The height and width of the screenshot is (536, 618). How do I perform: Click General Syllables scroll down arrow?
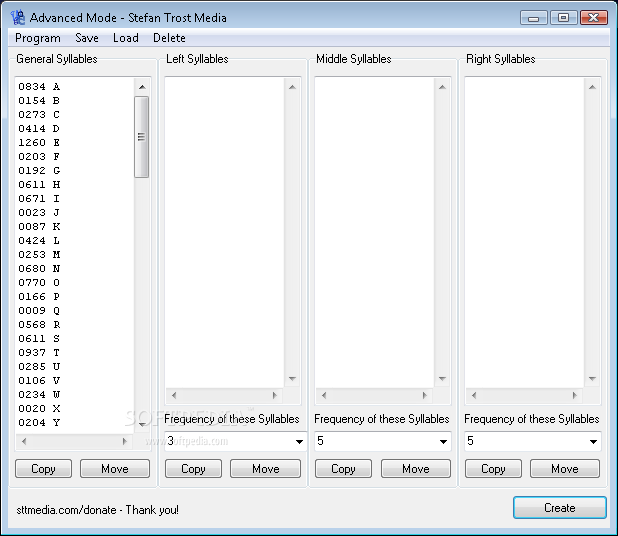pyautogui.click(x=142, y=424)
